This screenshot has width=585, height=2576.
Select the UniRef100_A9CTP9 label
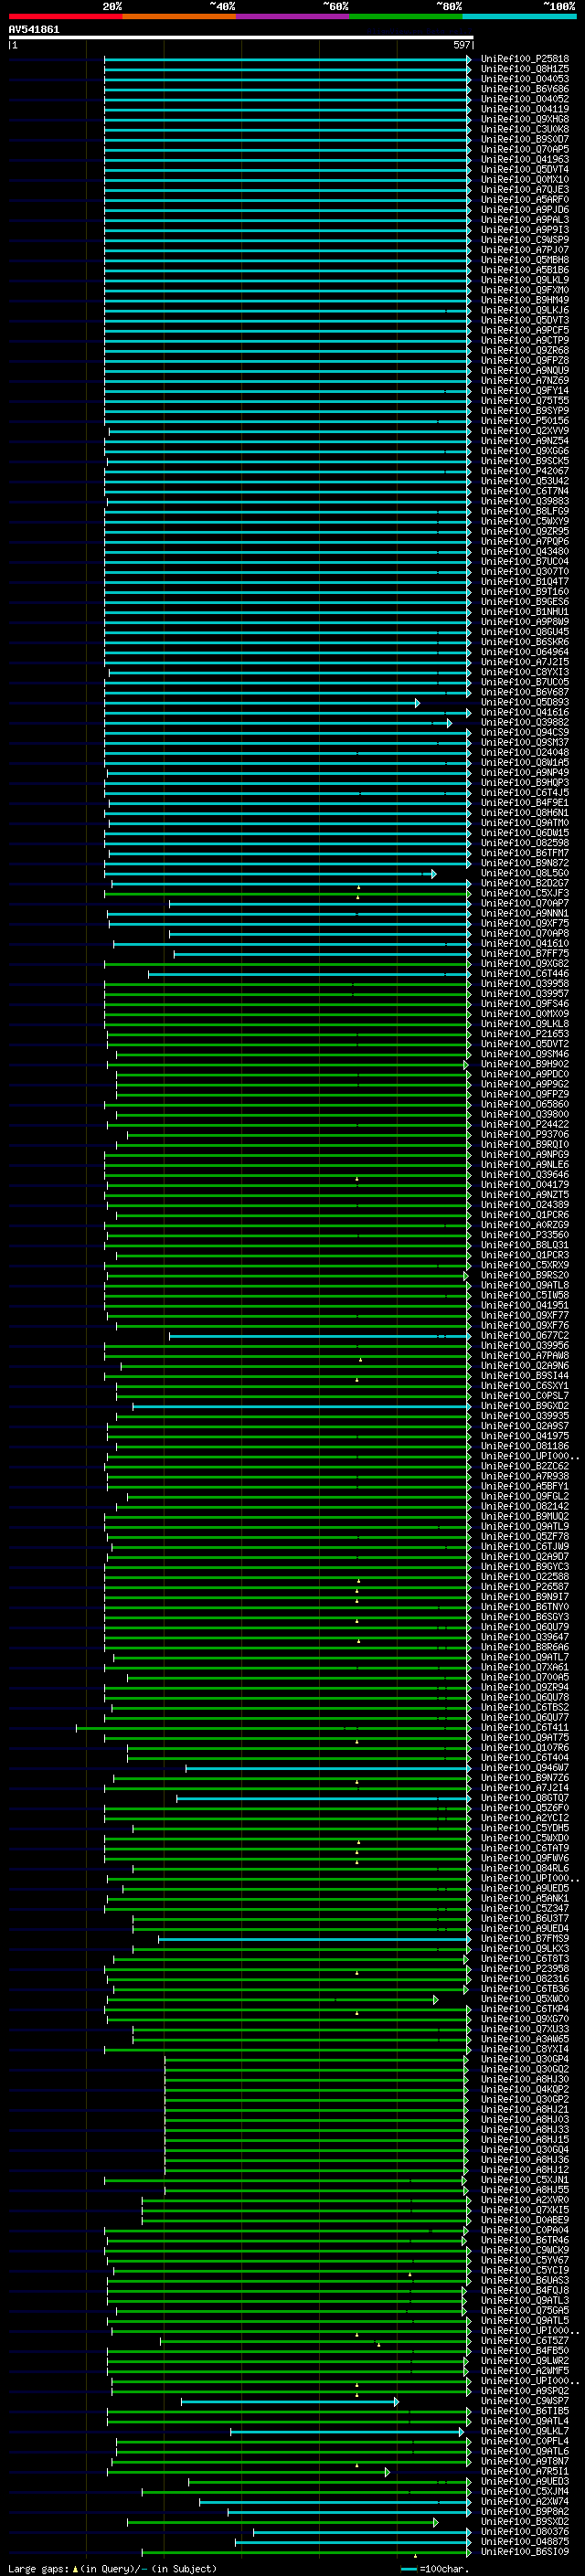[525, 340]
